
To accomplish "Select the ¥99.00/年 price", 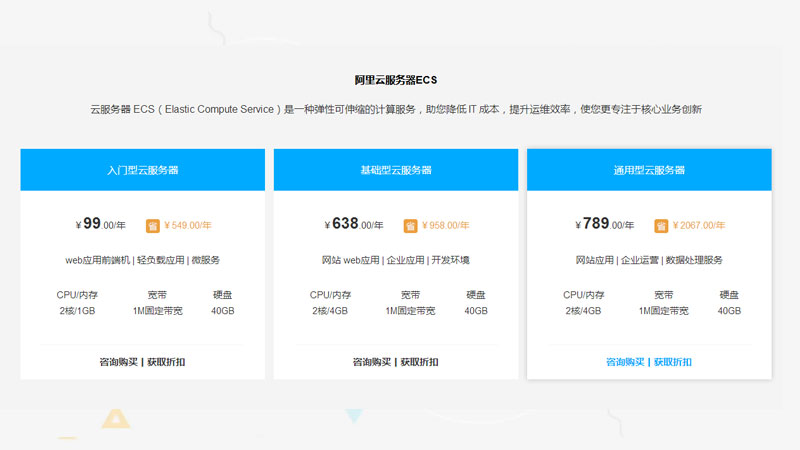I will [101, 223].
